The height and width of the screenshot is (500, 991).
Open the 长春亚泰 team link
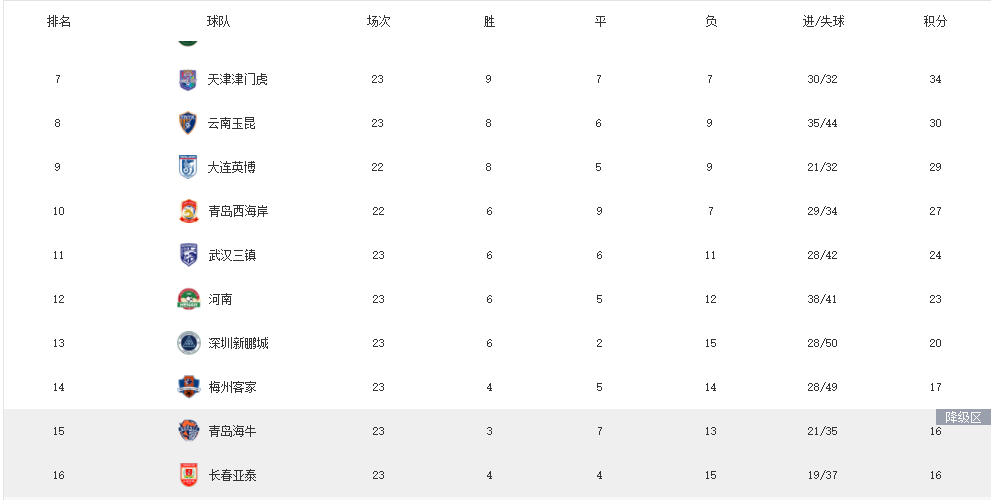tap(231, 475)
